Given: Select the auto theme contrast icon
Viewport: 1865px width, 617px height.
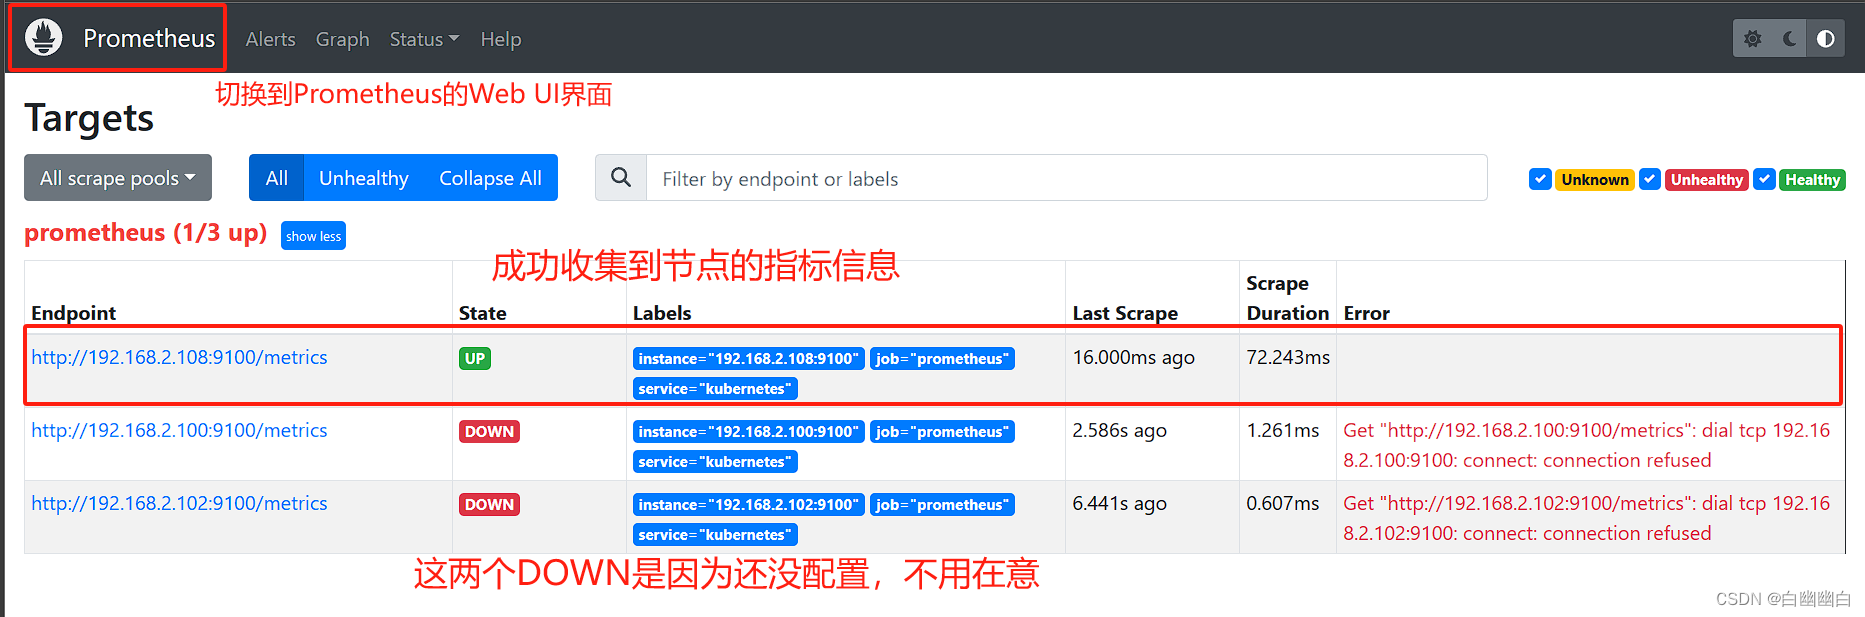Looking at the screenshot, I should [x=1826, y=39].
